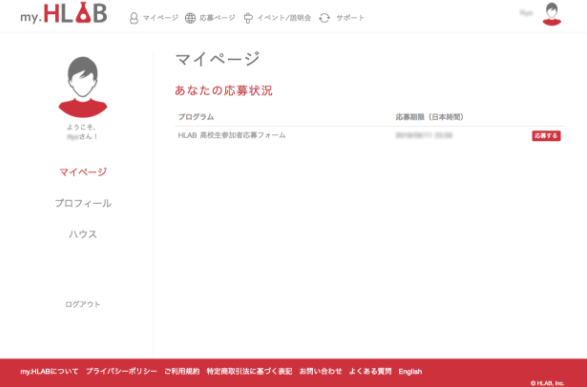
Task: Open 特定商取引法に基づく表記 footer link
Action: click(249, 371)
